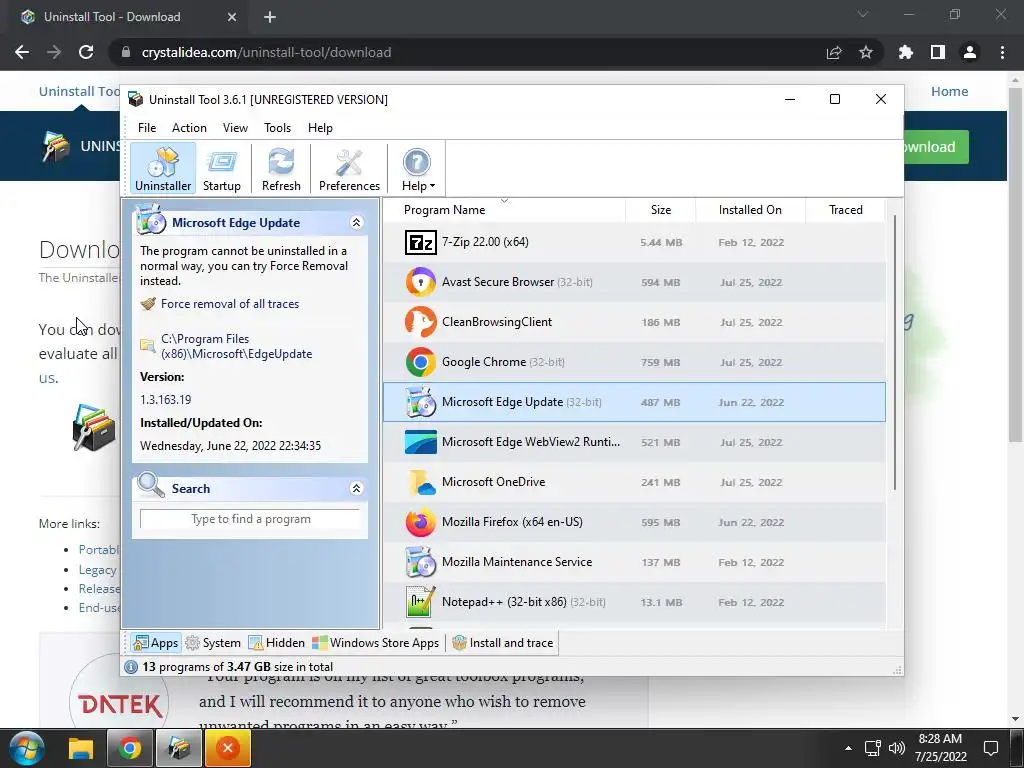Click the Uninstall Tool taskbar icon
Image resolution: width=1024 pixels, height=768 pixels.
[x=178, y=748]
